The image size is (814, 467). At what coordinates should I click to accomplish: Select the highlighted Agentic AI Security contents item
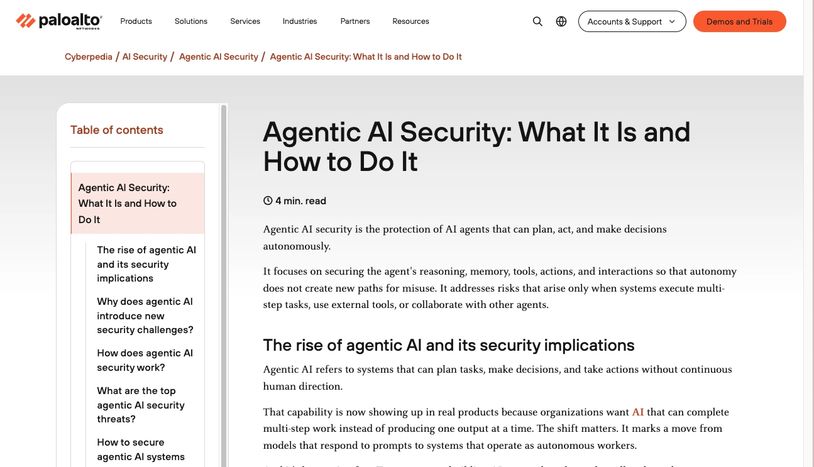[x=138, y=203]
